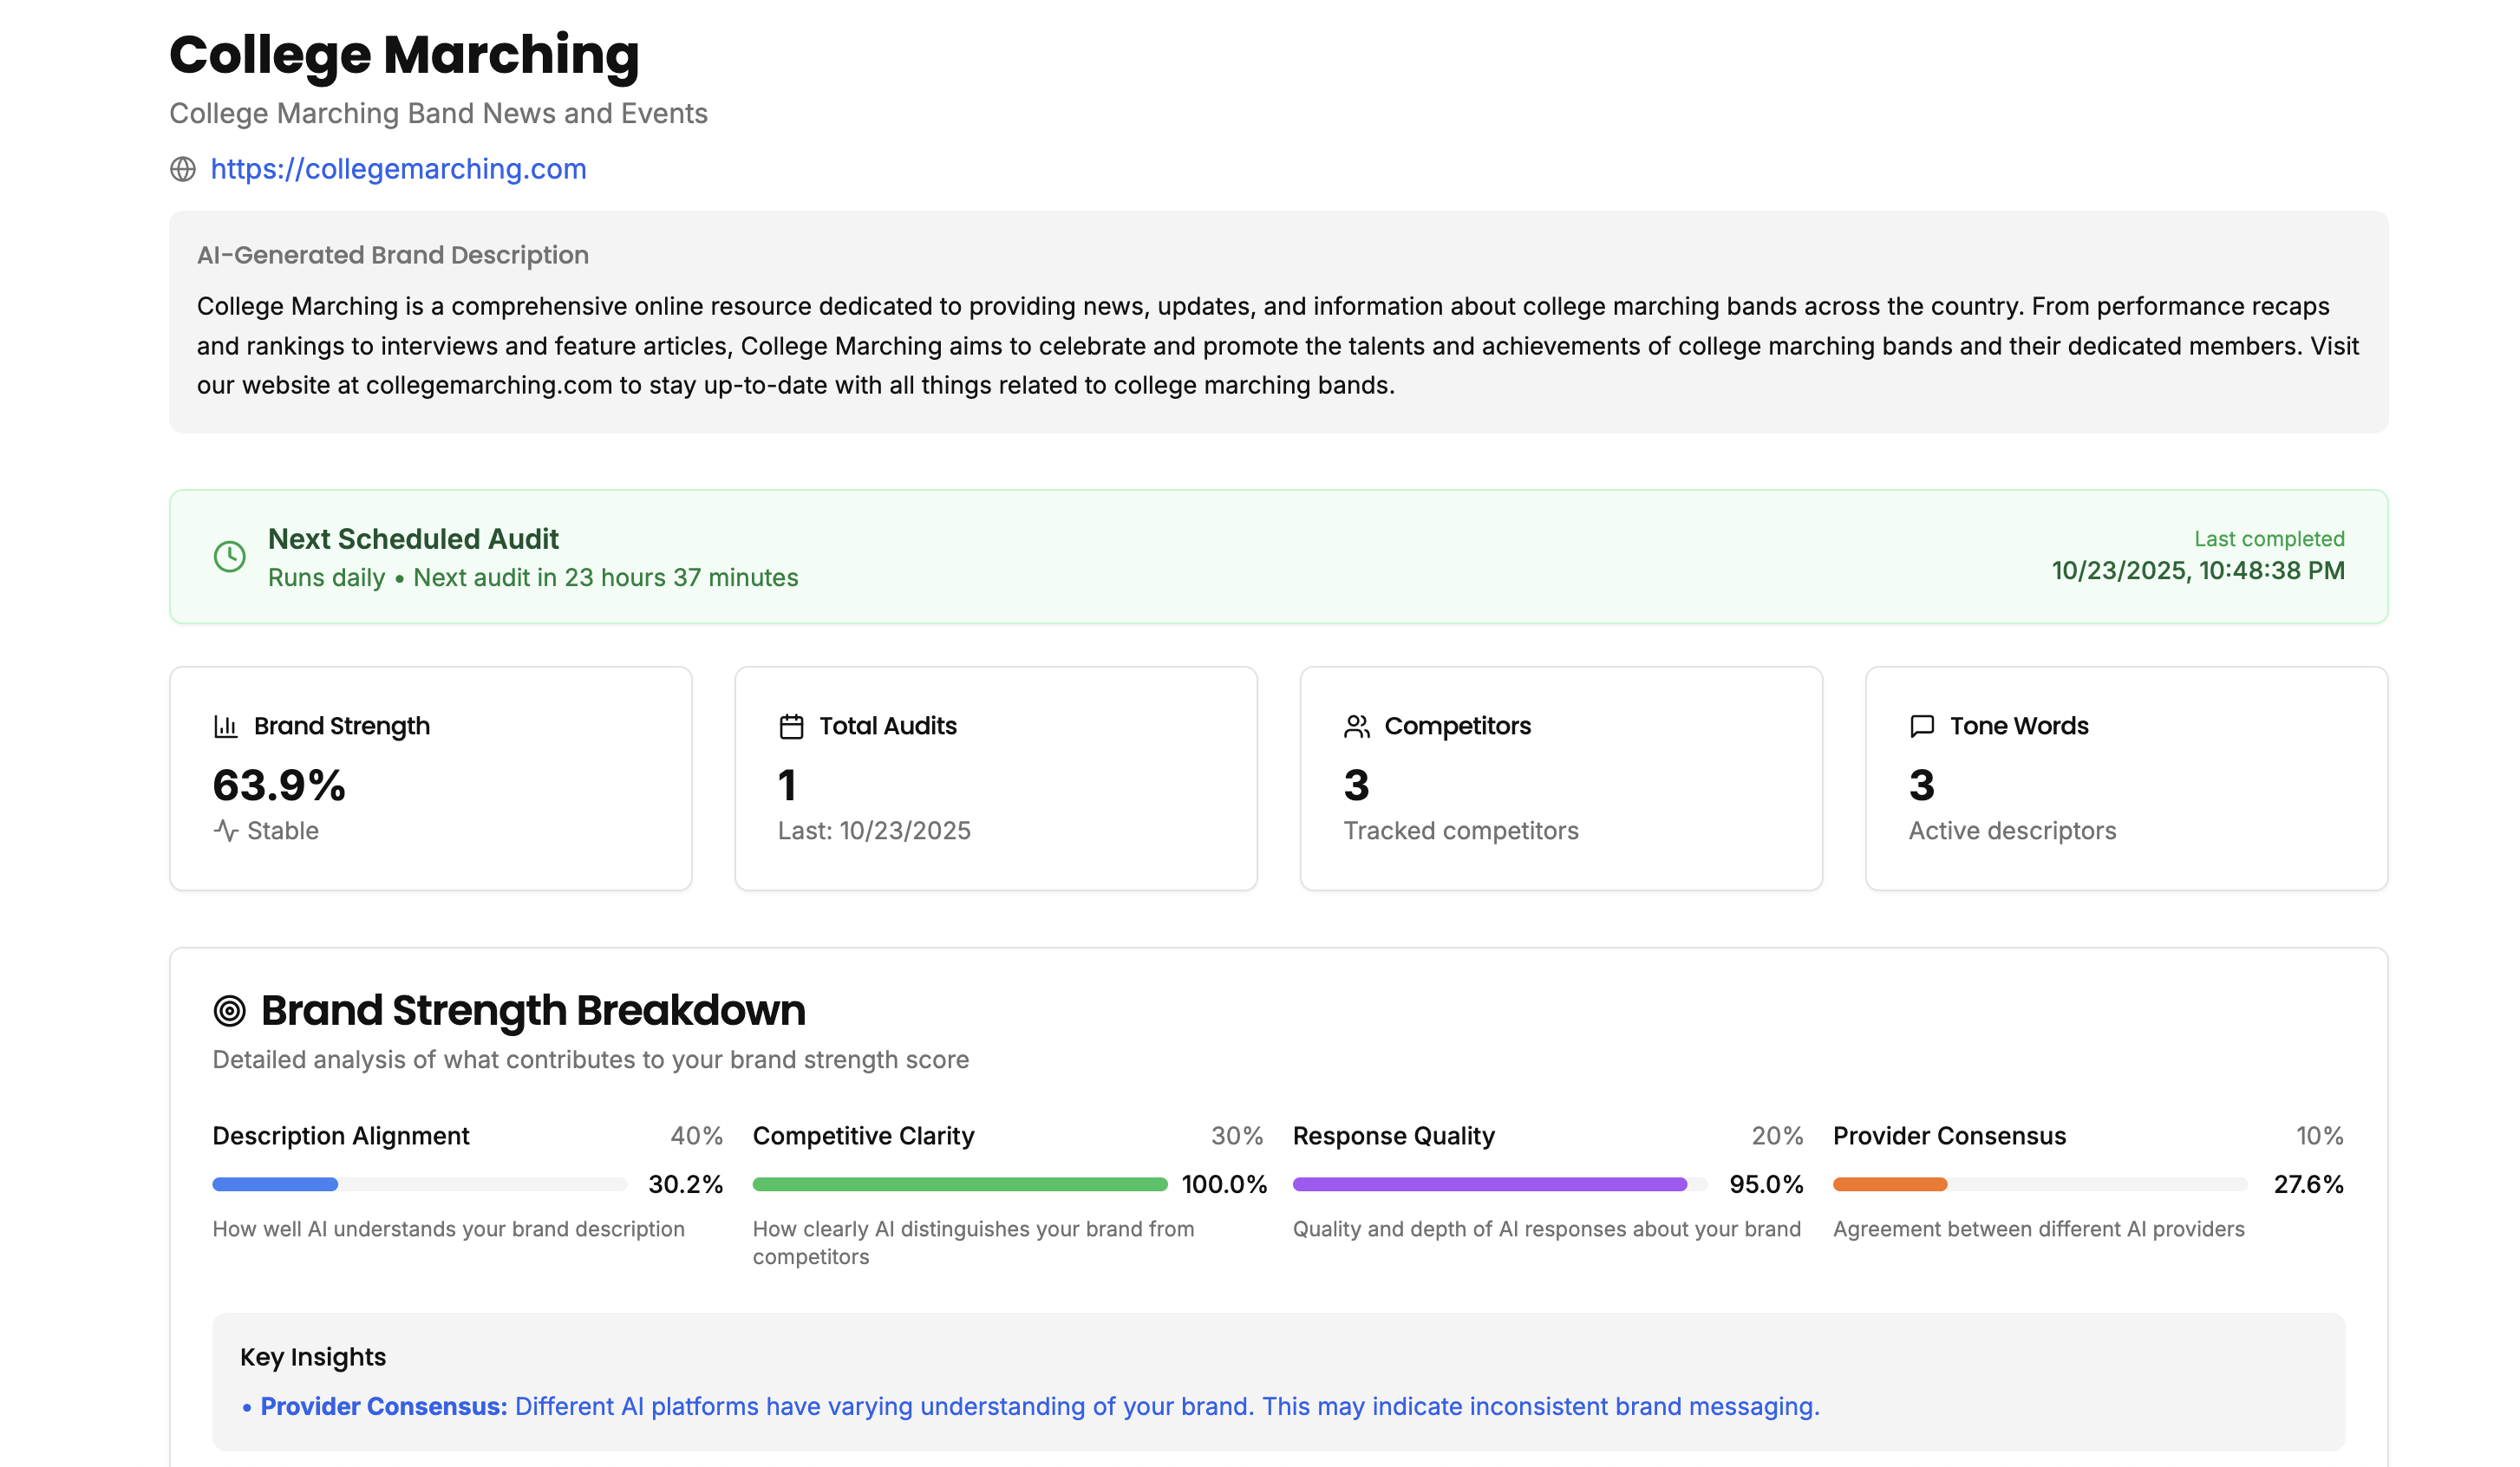This screenshot has height=1467, width=2520.
Task: Click the Provider Consensus key insight text
Action: coord(1038,1406)
